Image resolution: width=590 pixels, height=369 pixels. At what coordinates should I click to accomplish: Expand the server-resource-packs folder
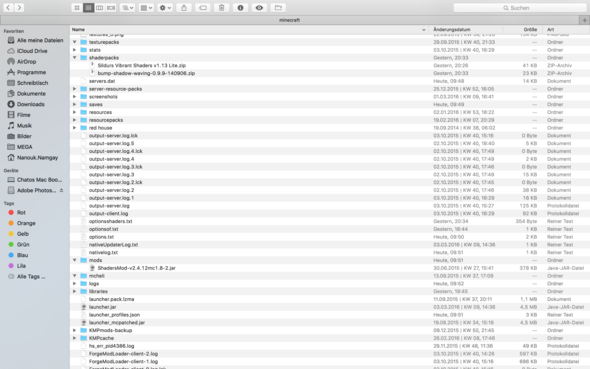(75, 89)
